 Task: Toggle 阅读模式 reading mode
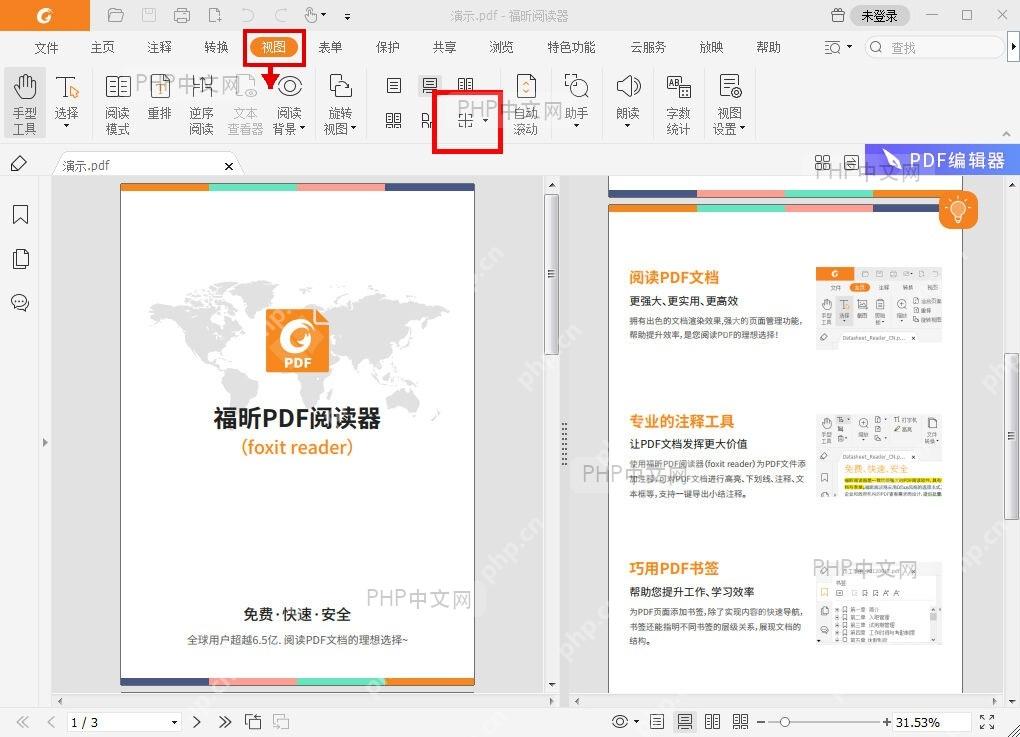point(118,104)
